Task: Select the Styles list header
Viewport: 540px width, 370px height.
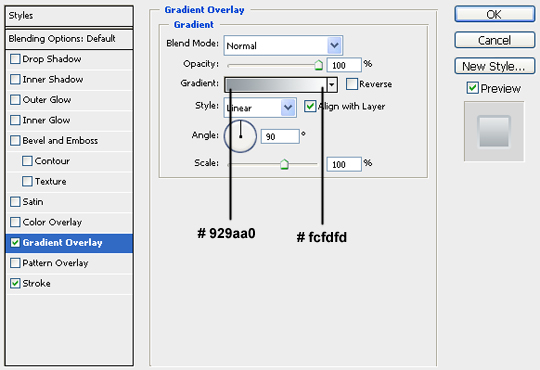Action: (x=69, y=16)
